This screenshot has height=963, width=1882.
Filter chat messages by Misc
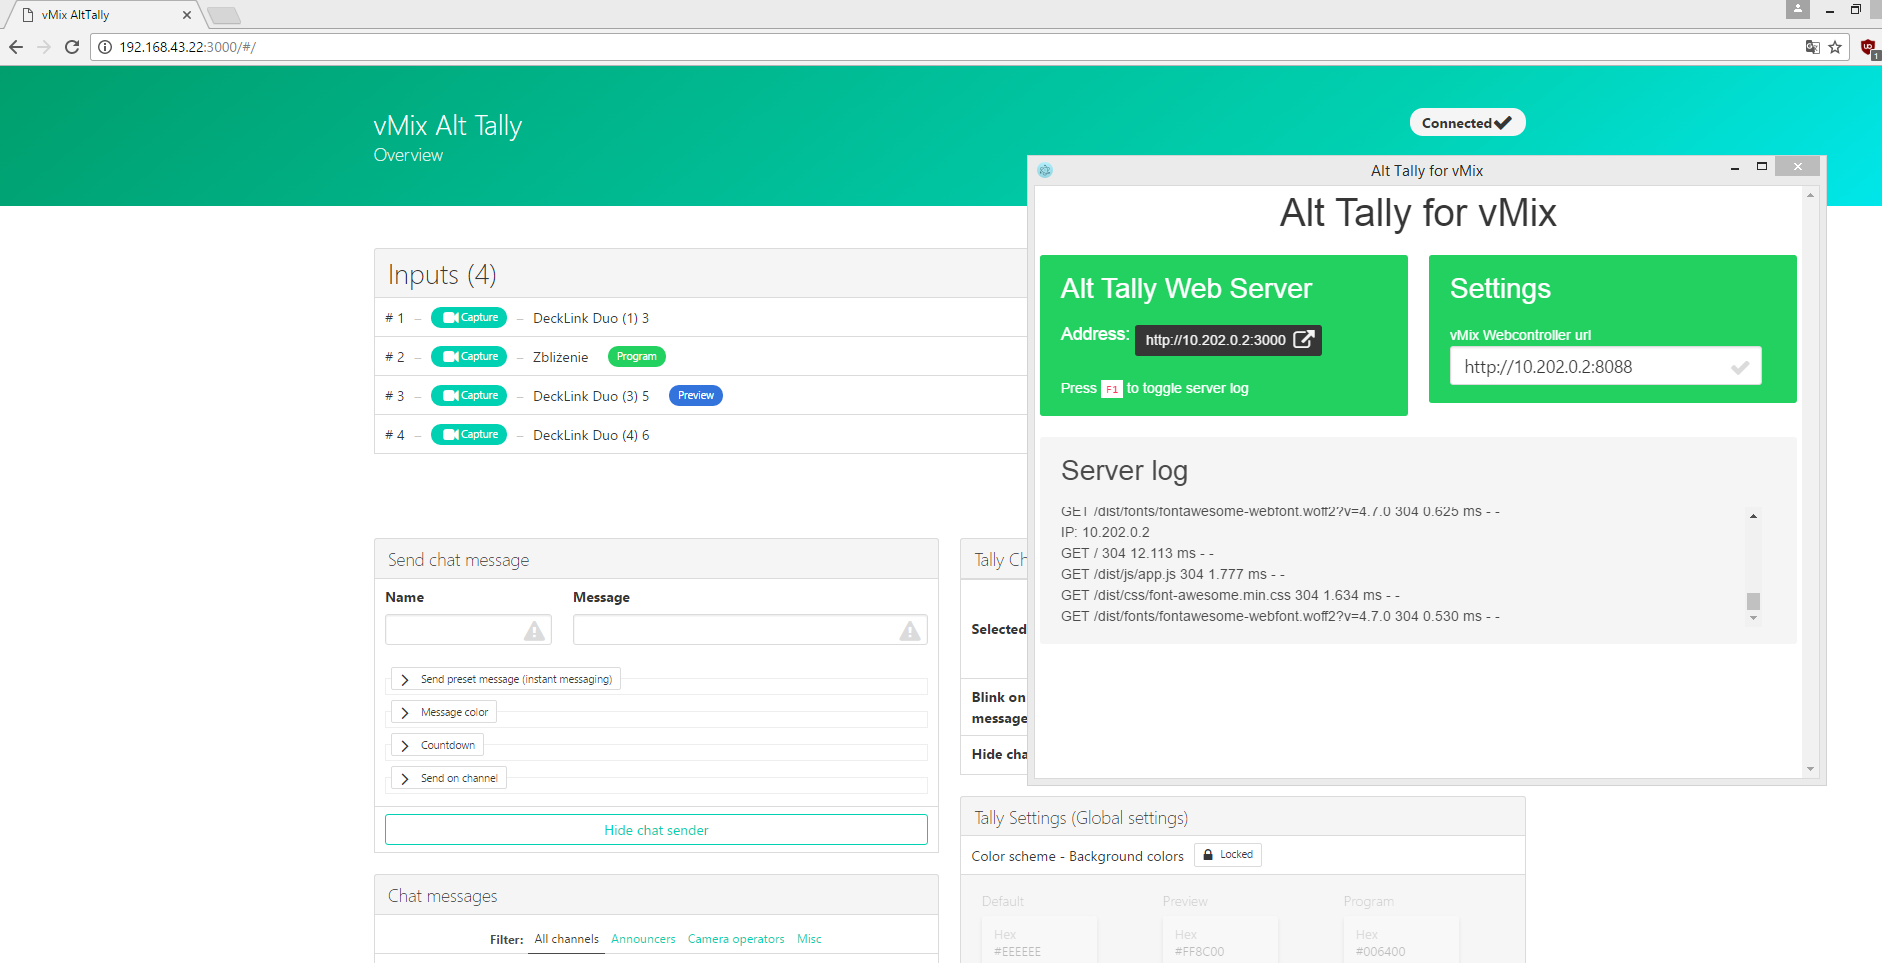pyautogui.click(x=809, y=939)
